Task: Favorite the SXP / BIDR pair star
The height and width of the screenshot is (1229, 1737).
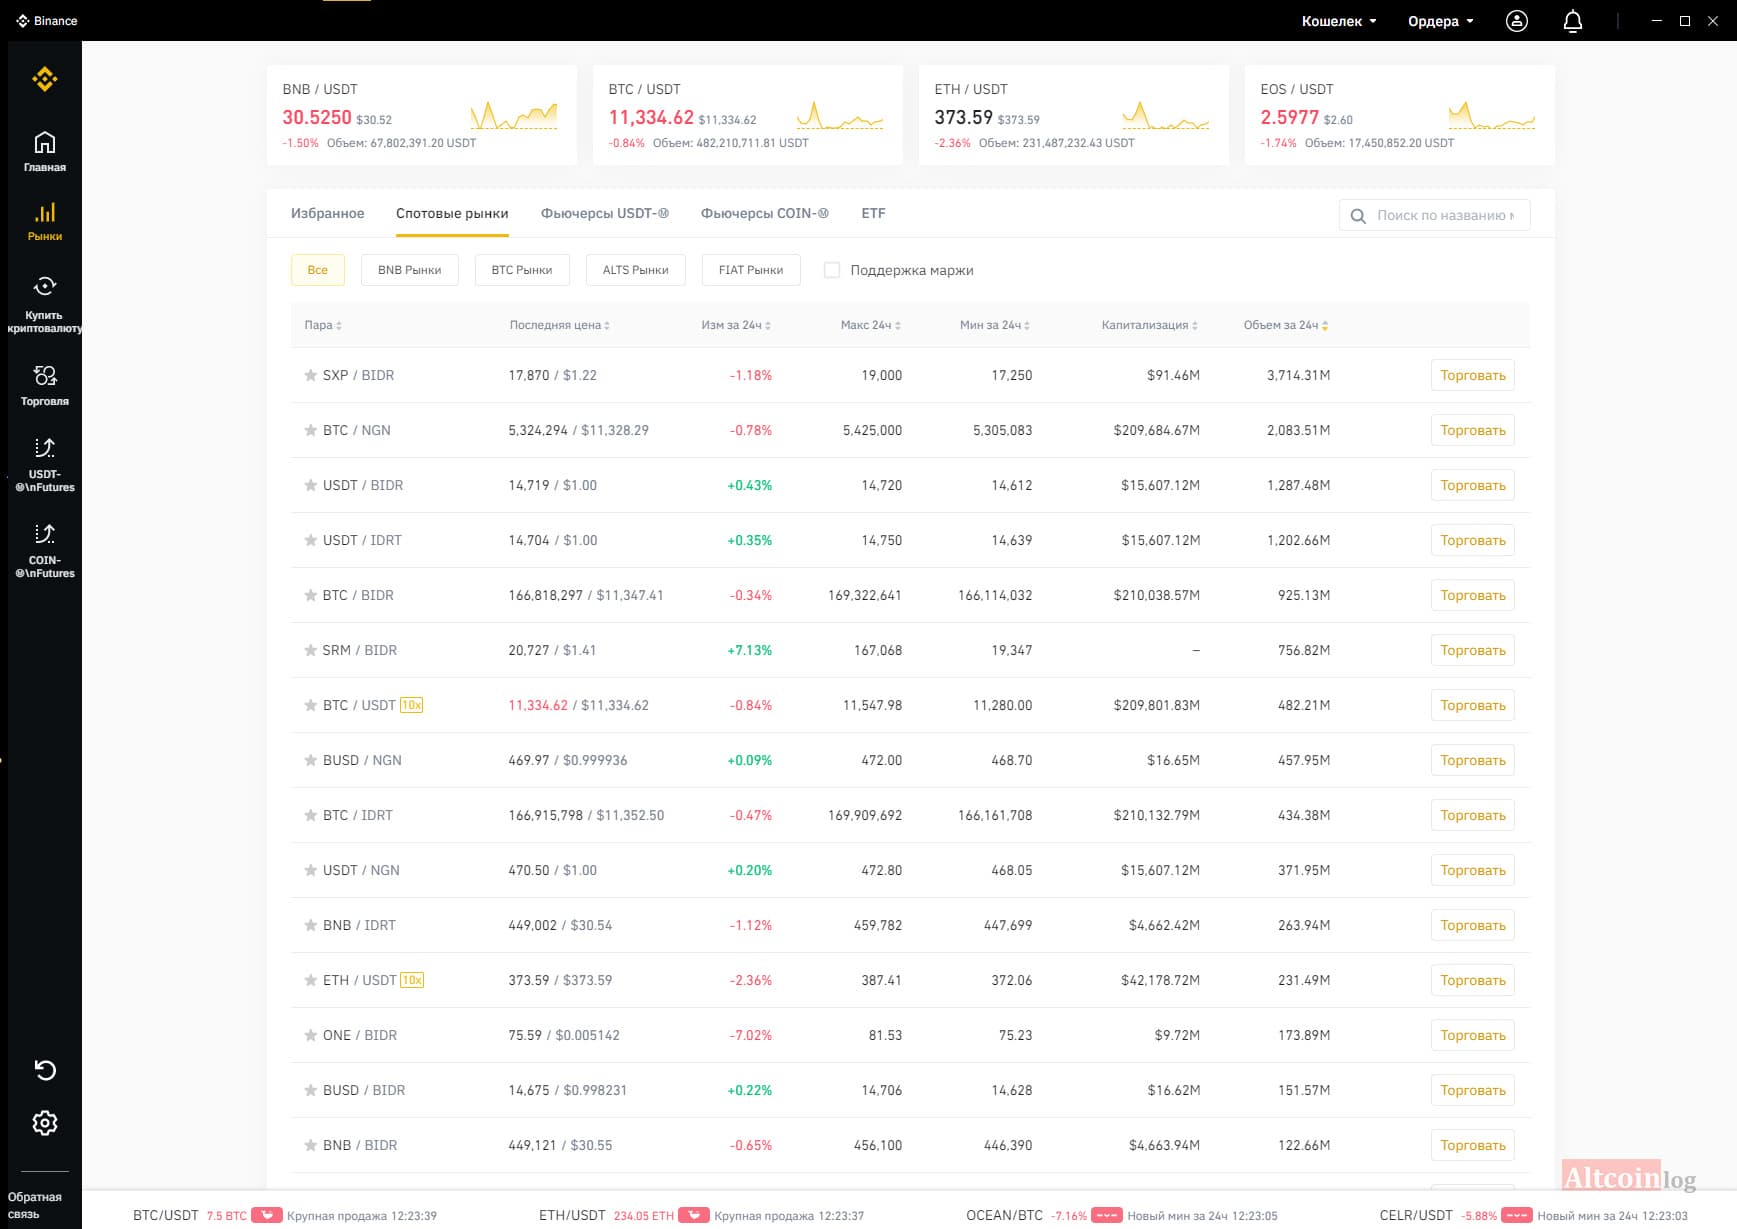Action: coord(311,375)
